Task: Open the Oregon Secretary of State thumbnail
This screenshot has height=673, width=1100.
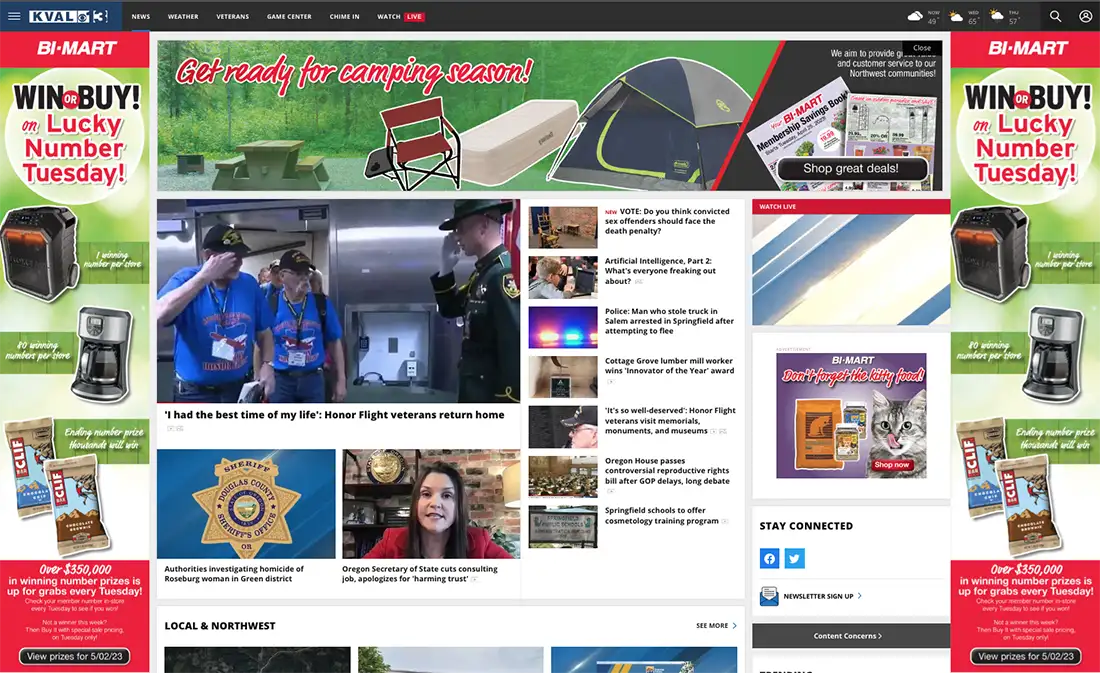Action: [x=431, y=504]
